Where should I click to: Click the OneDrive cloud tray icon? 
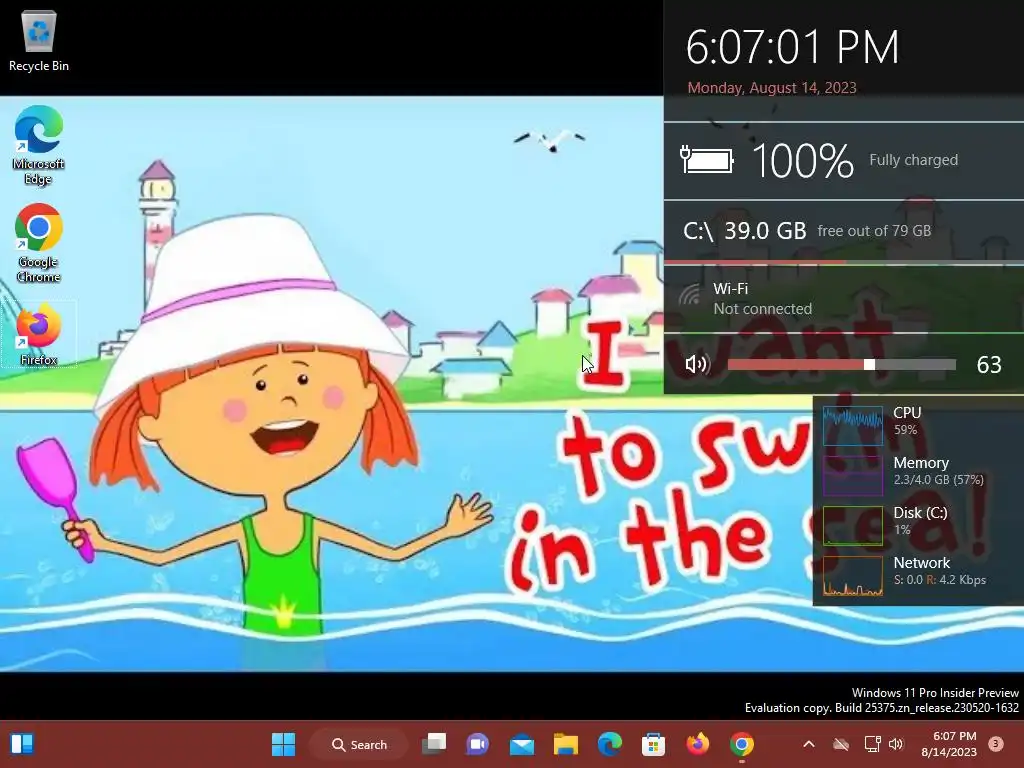841,744
